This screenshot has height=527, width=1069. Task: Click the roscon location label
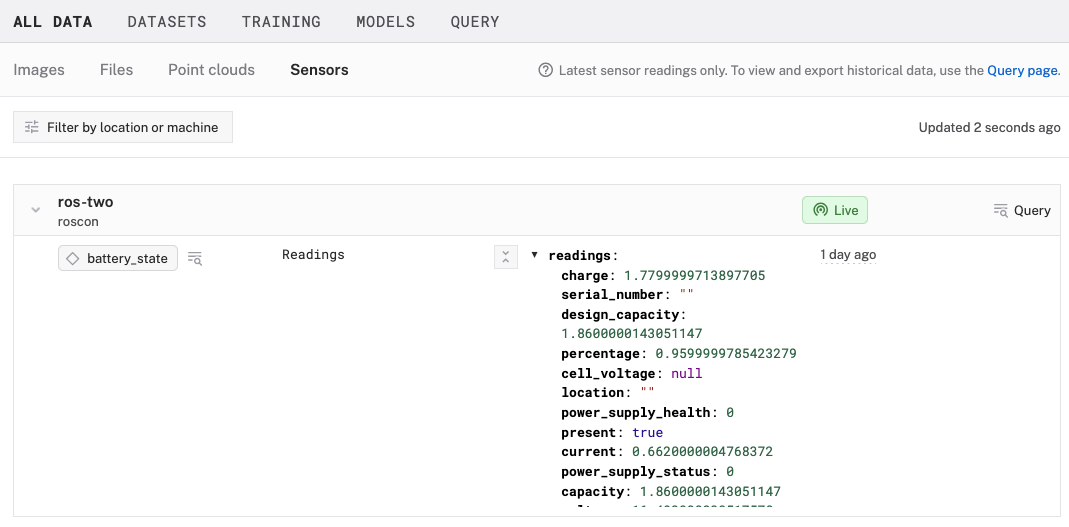78,222
